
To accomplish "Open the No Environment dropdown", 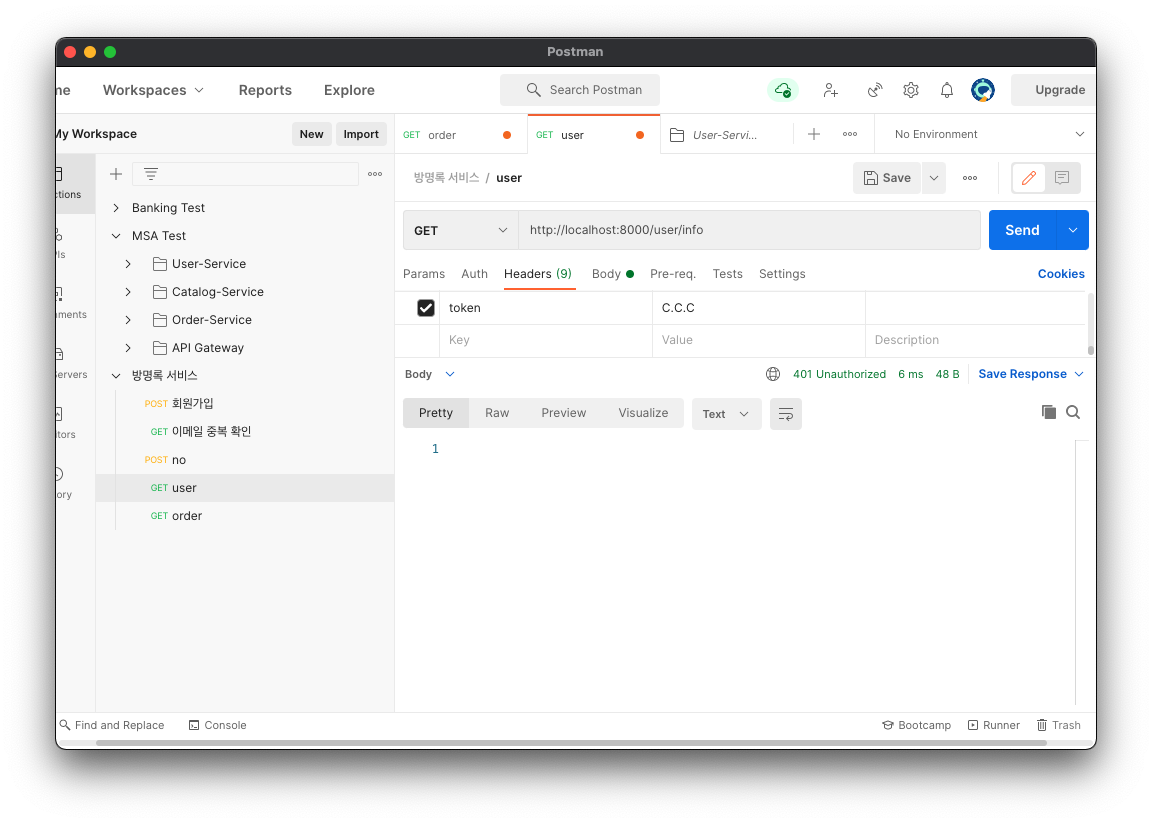I will 989,134.
